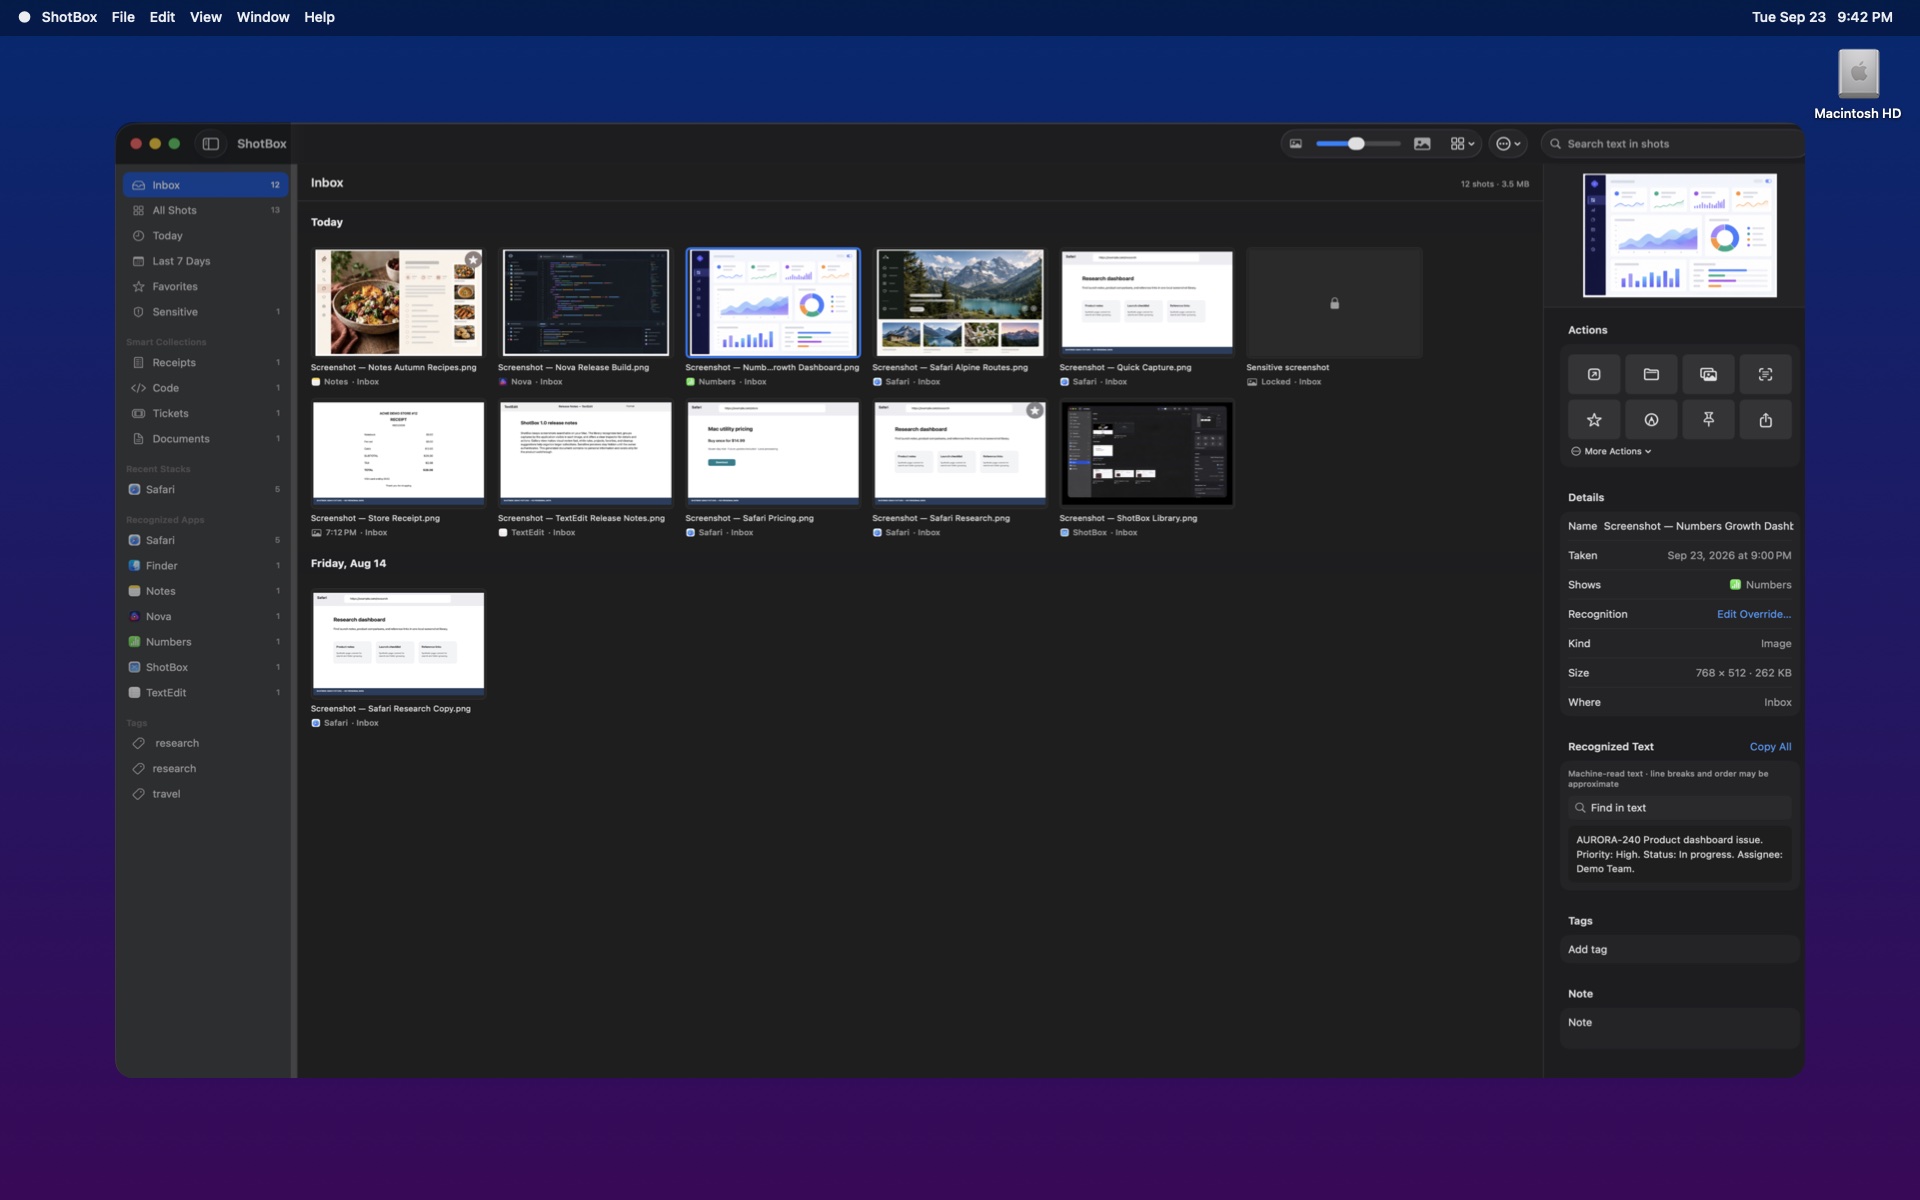Click Copy All recognized text
The height and width of the screenshot is (1200, 1920).
point(1770,747)
